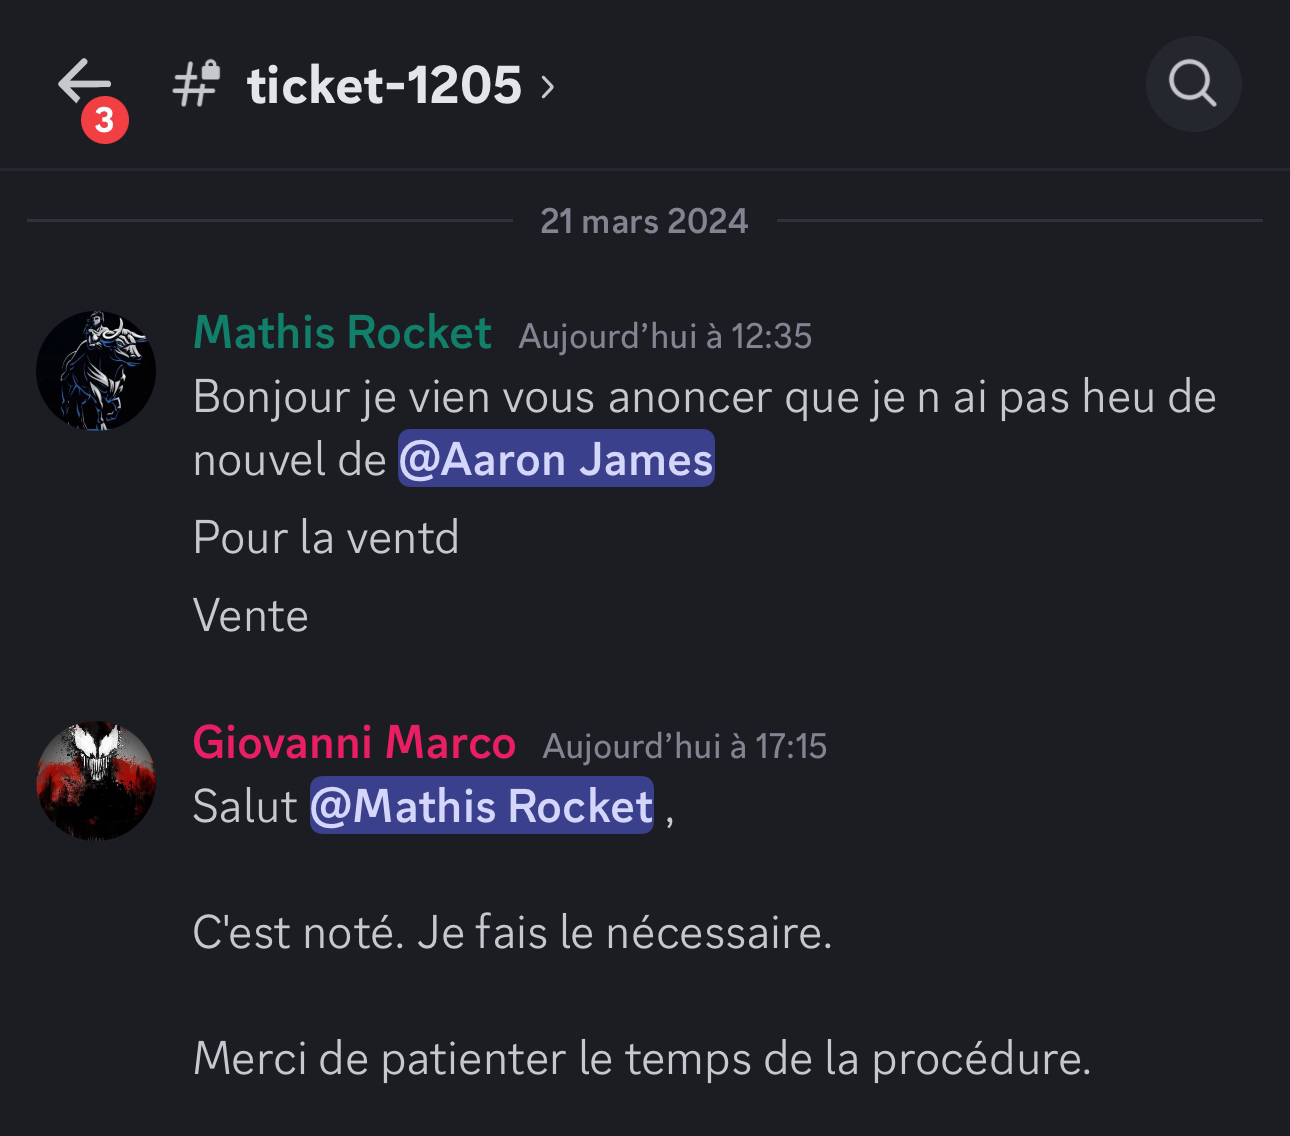Tap the "Vente" message
Image resolution: width=1290 pixels, height=1136 pixels.
251,616
